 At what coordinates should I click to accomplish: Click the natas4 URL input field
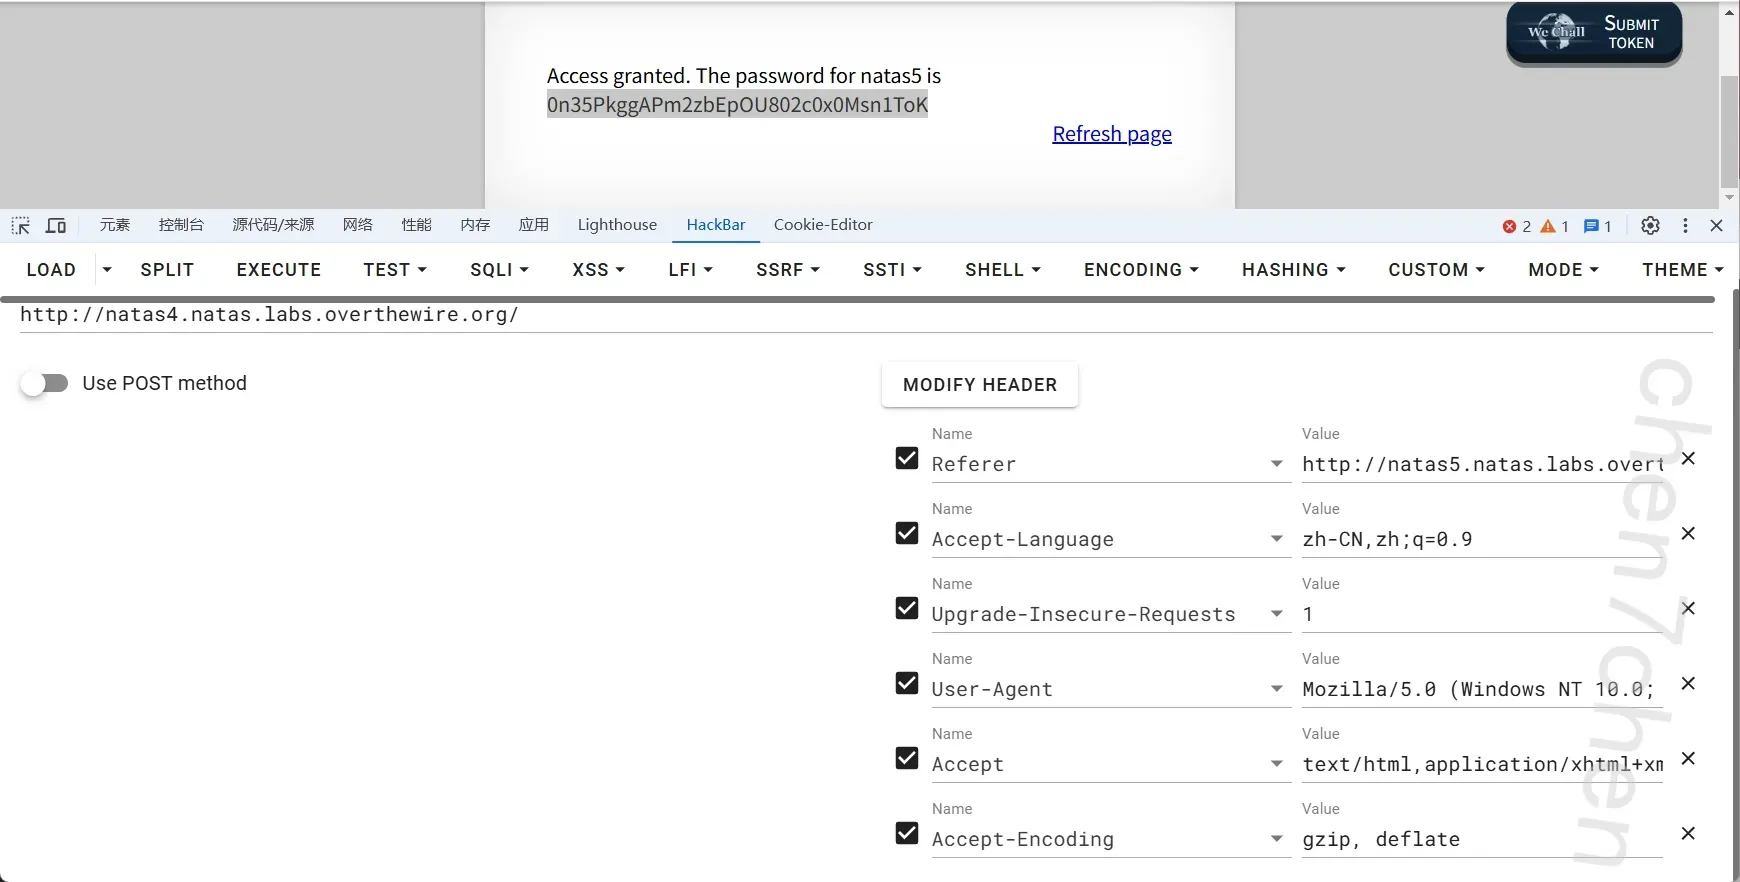click(x=600, y=315)
